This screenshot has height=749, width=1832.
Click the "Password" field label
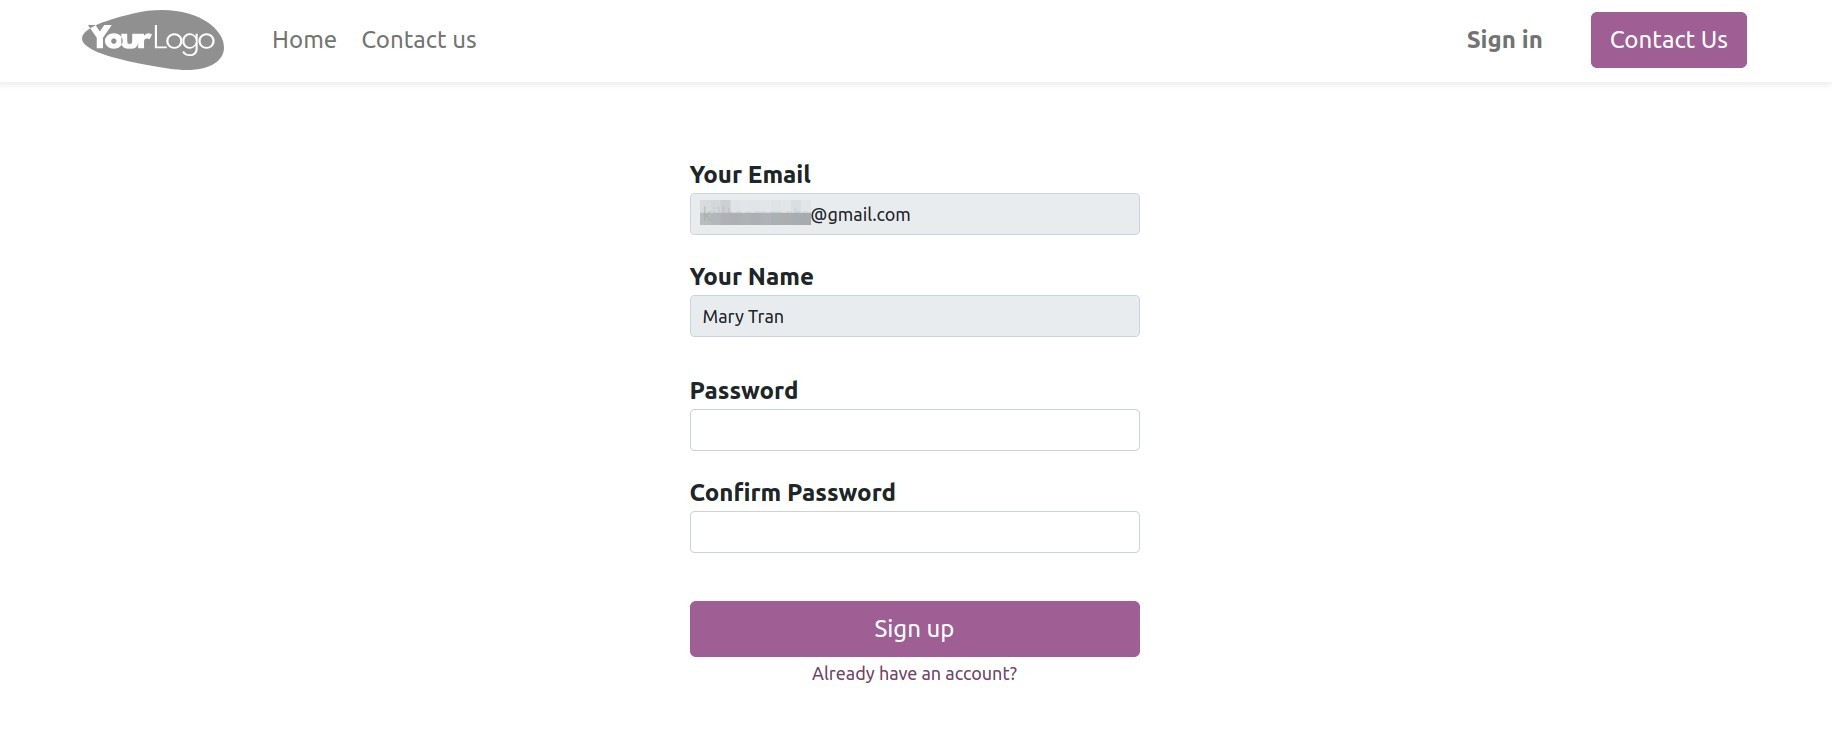click(743, 391)
